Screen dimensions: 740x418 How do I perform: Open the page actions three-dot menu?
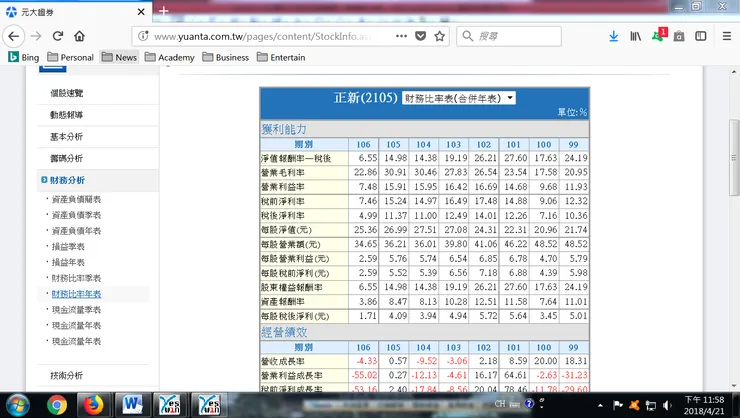coord(401,36)
